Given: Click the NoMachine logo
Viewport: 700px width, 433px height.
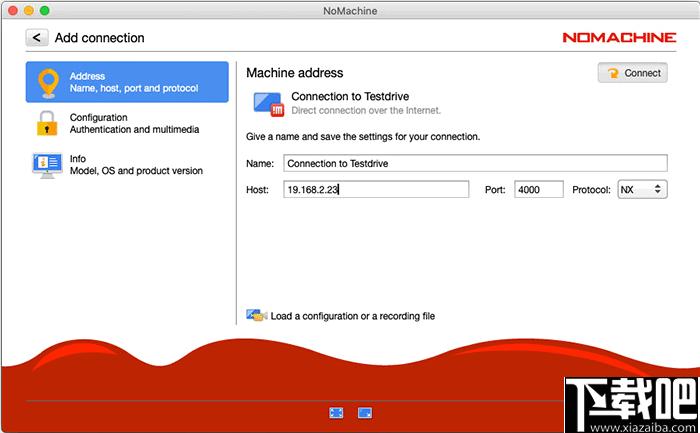Looking at the screenshot, I should (x=619, y=37).
